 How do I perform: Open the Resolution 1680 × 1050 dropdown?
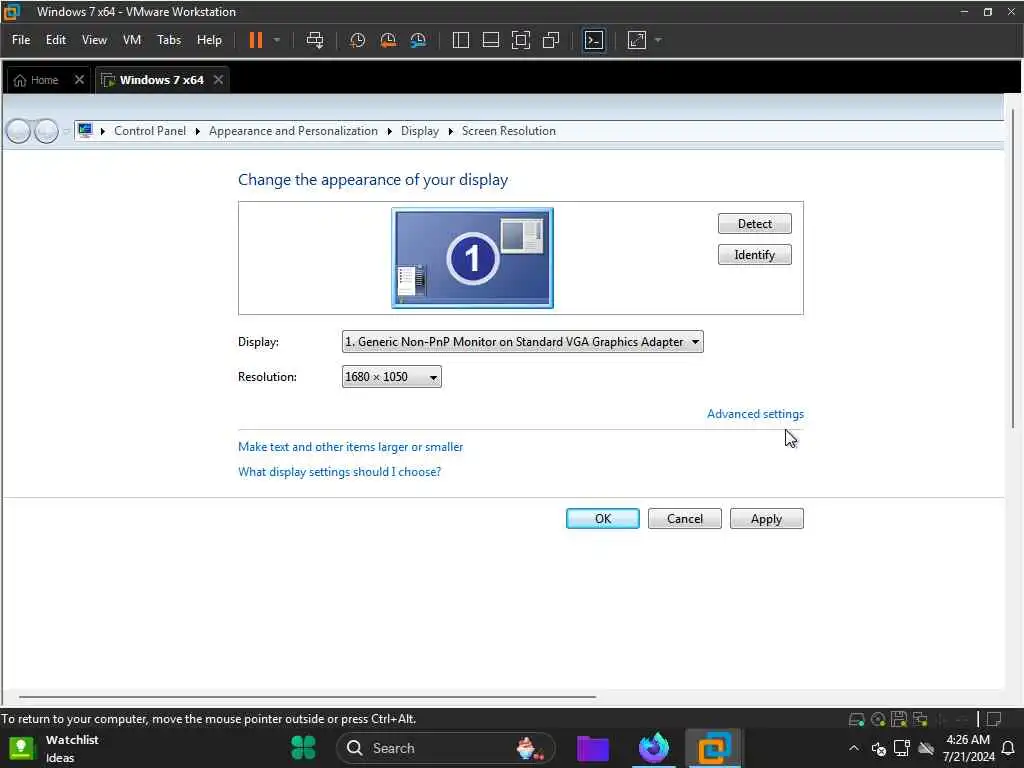coord(391,377)
